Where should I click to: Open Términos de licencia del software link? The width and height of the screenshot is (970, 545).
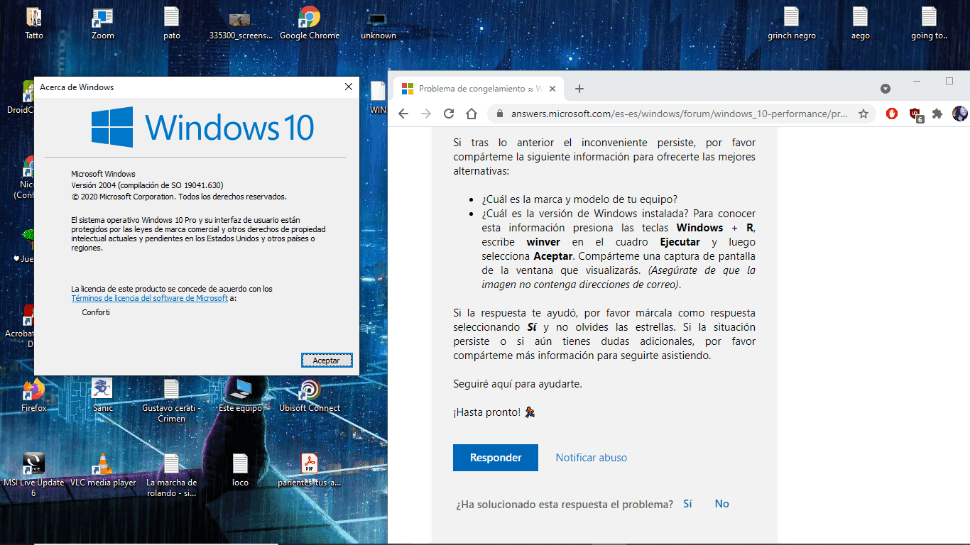point(149,298)
